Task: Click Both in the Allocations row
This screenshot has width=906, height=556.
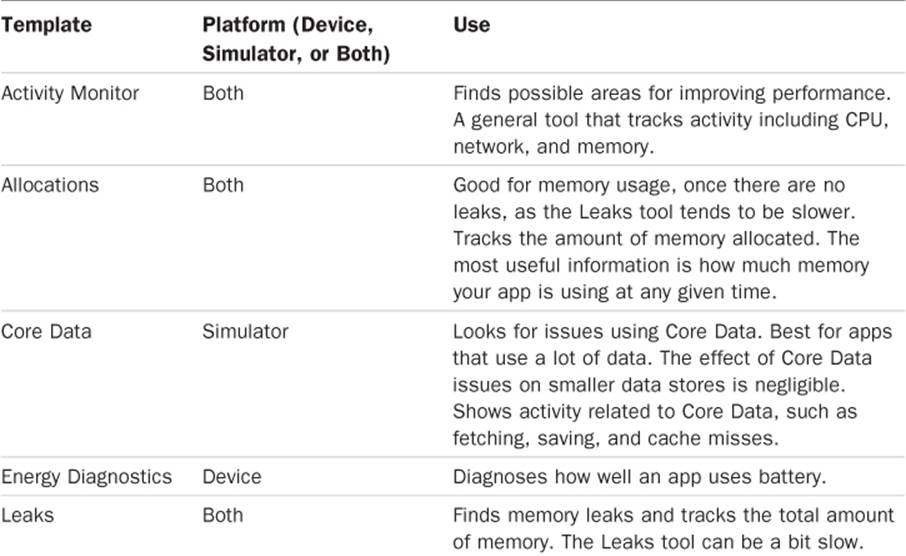Action: (x=223, y=185)
